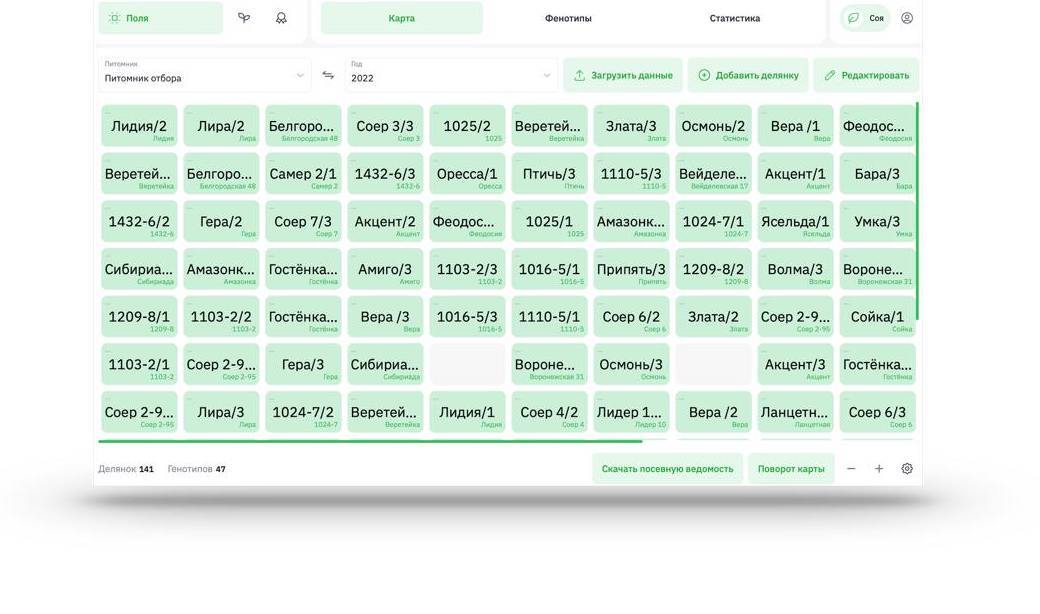Viewport: 1040px width, 614px height.
Task: Select plot 1209-8/1
Action: [x=139, y=317]
